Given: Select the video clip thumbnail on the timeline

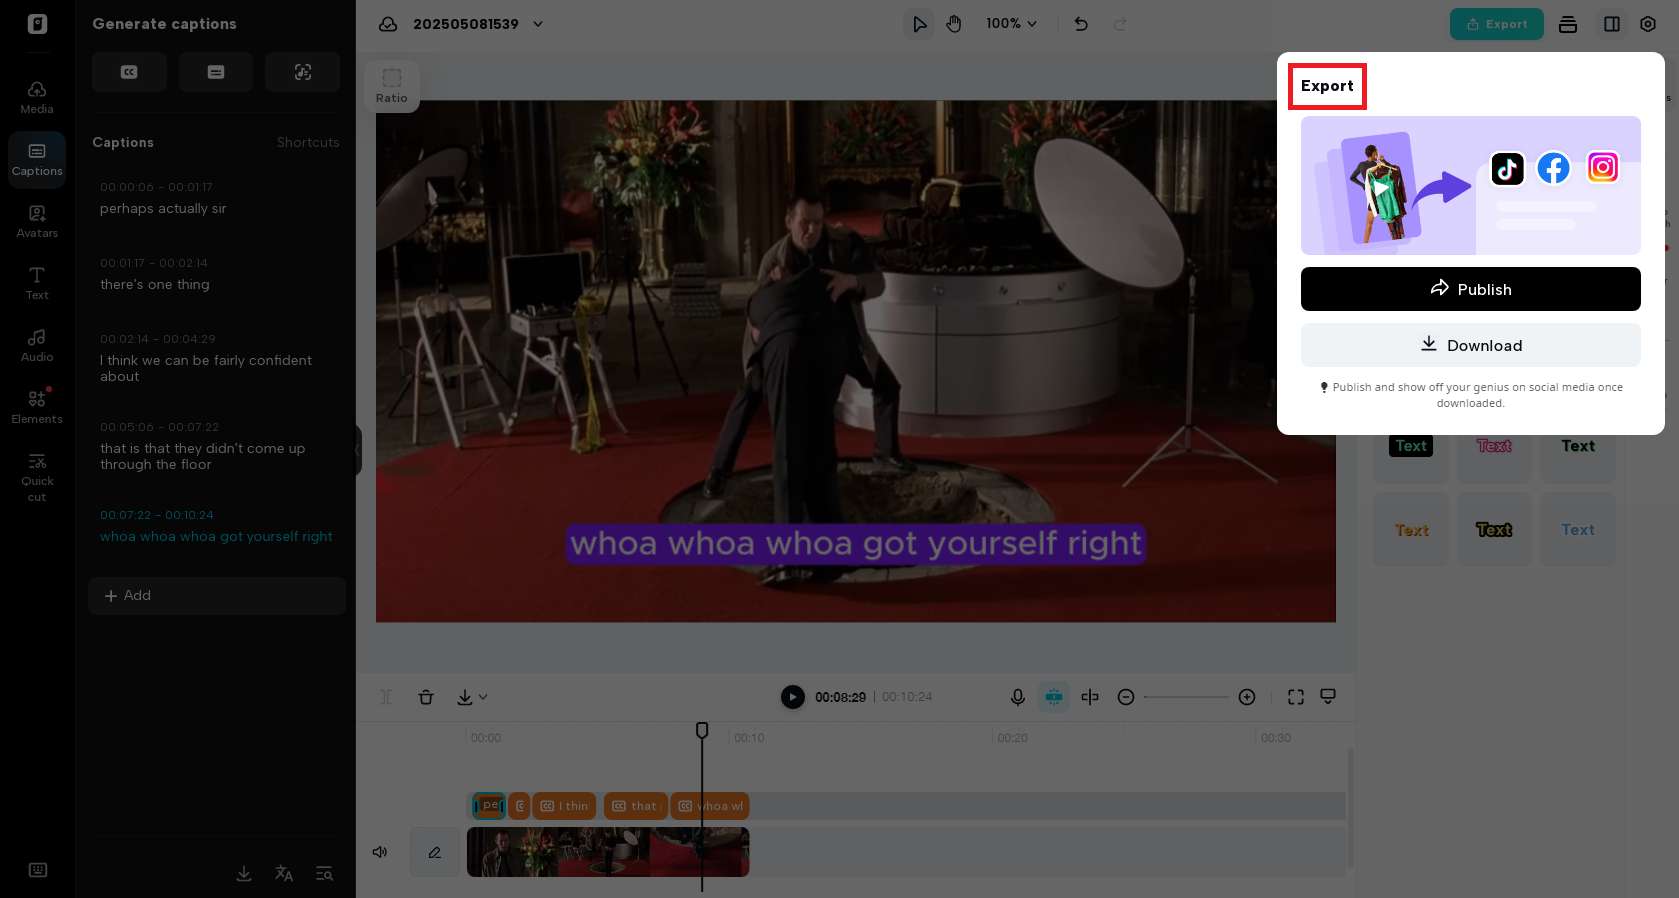Looking at the screenshot, I should click(608, 852).
